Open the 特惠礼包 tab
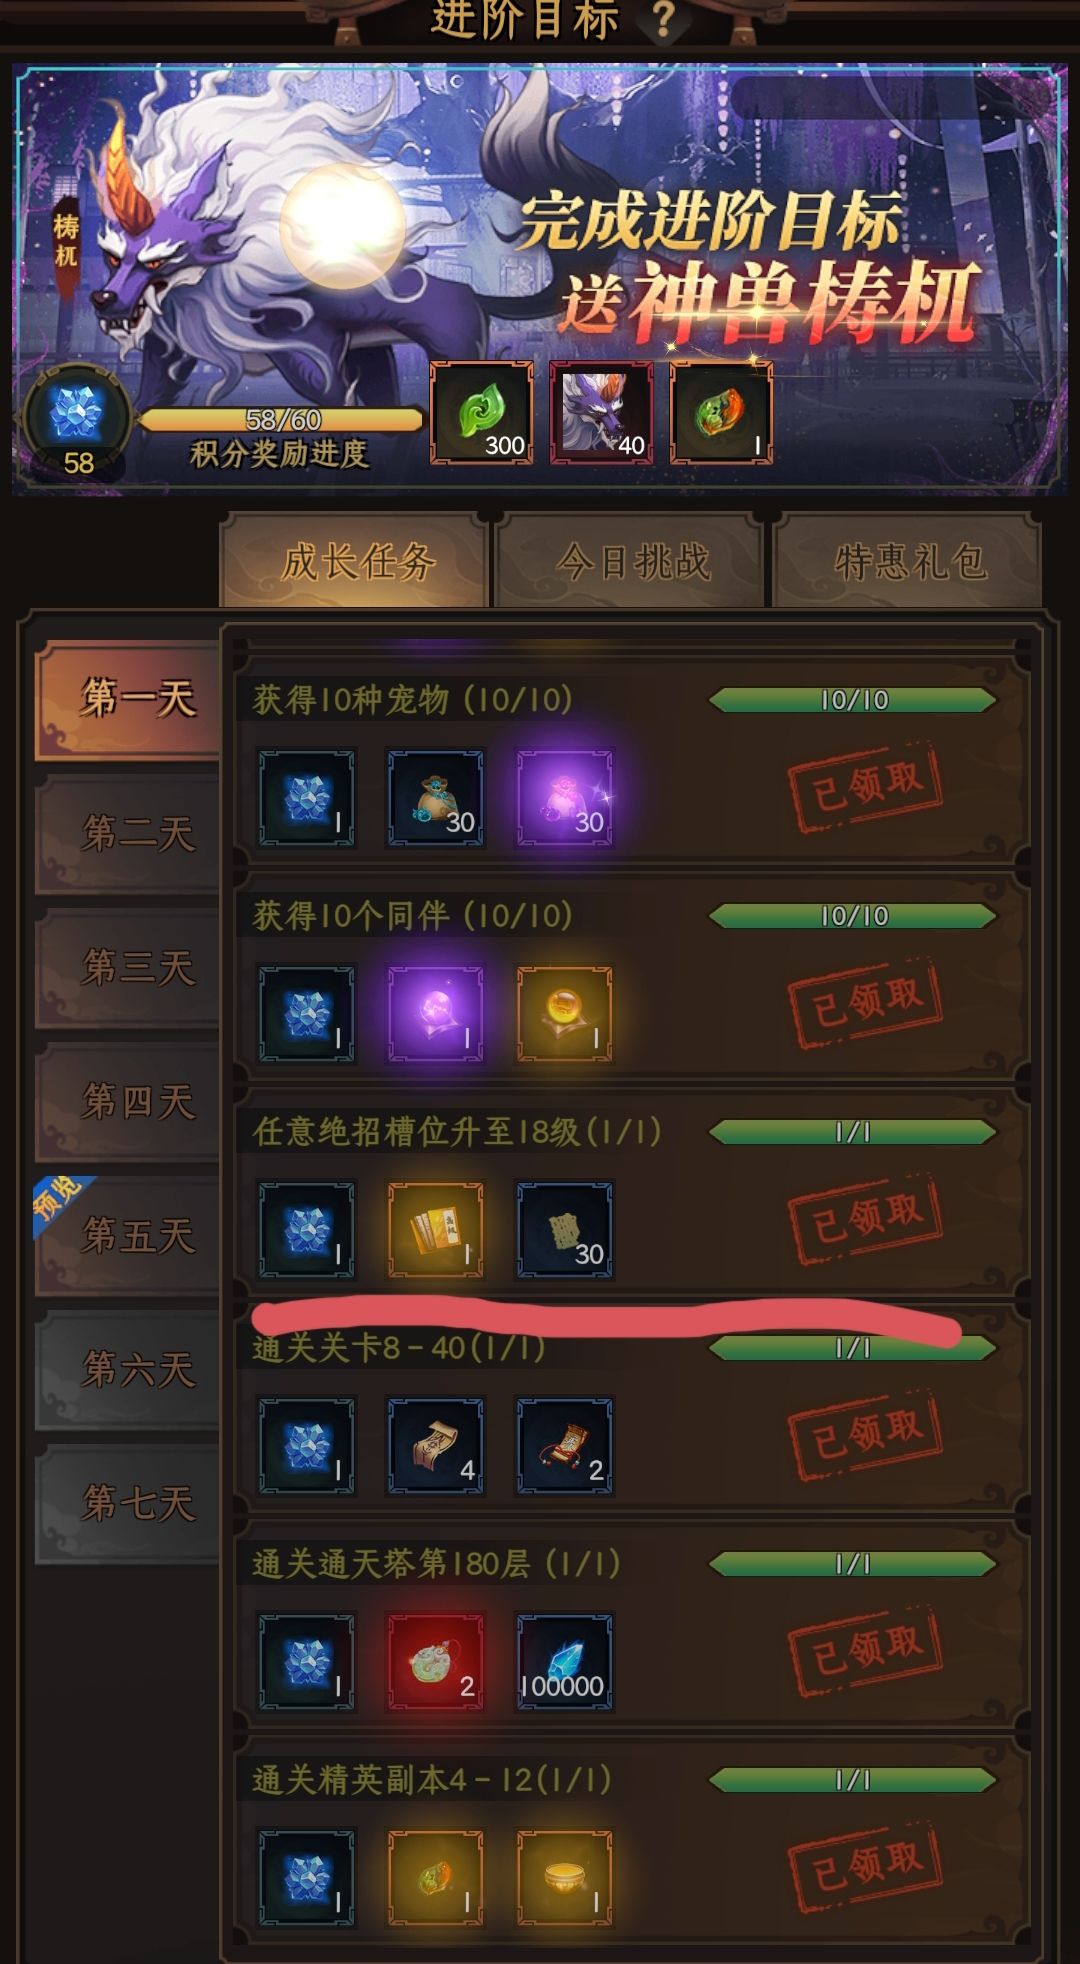Screen dimensions: 1080x1964 click(x=910, y=561)
